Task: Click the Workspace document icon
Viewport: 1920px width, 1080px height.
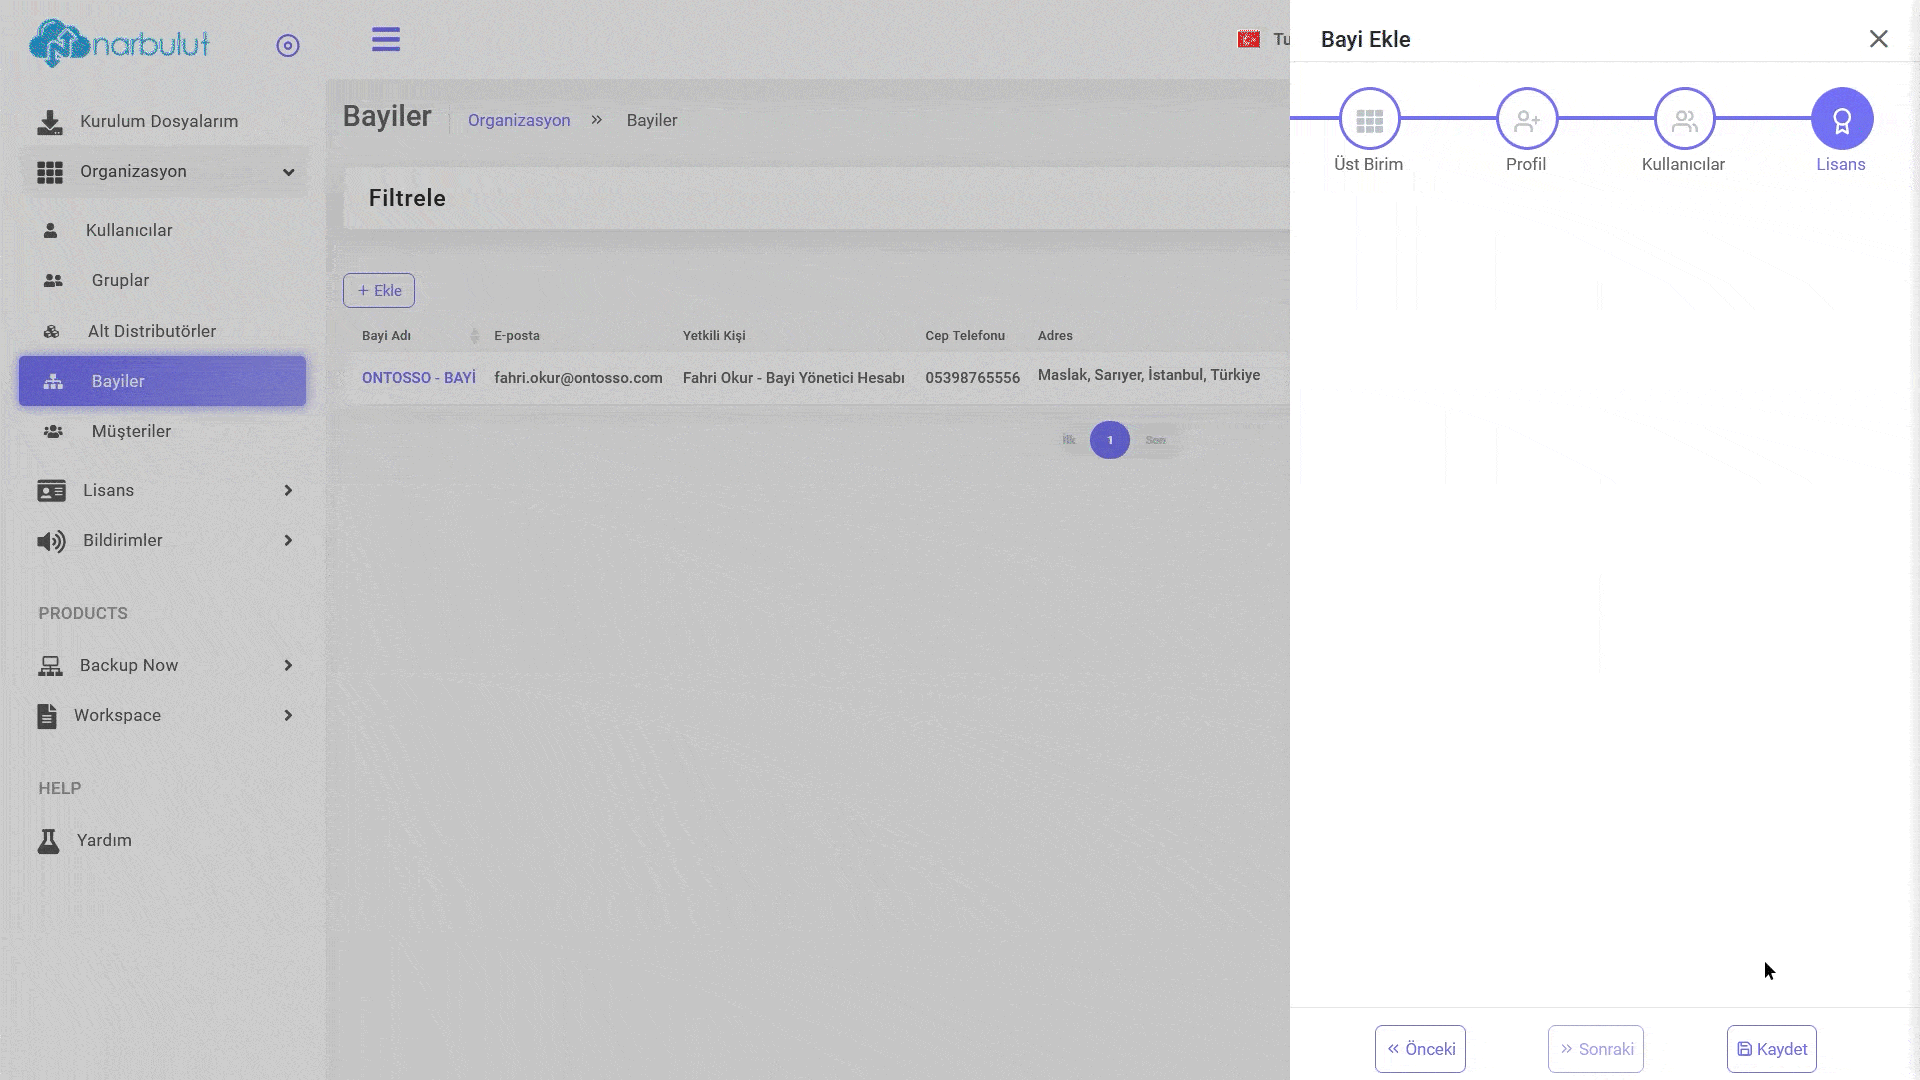Action: tap(47, 716)
